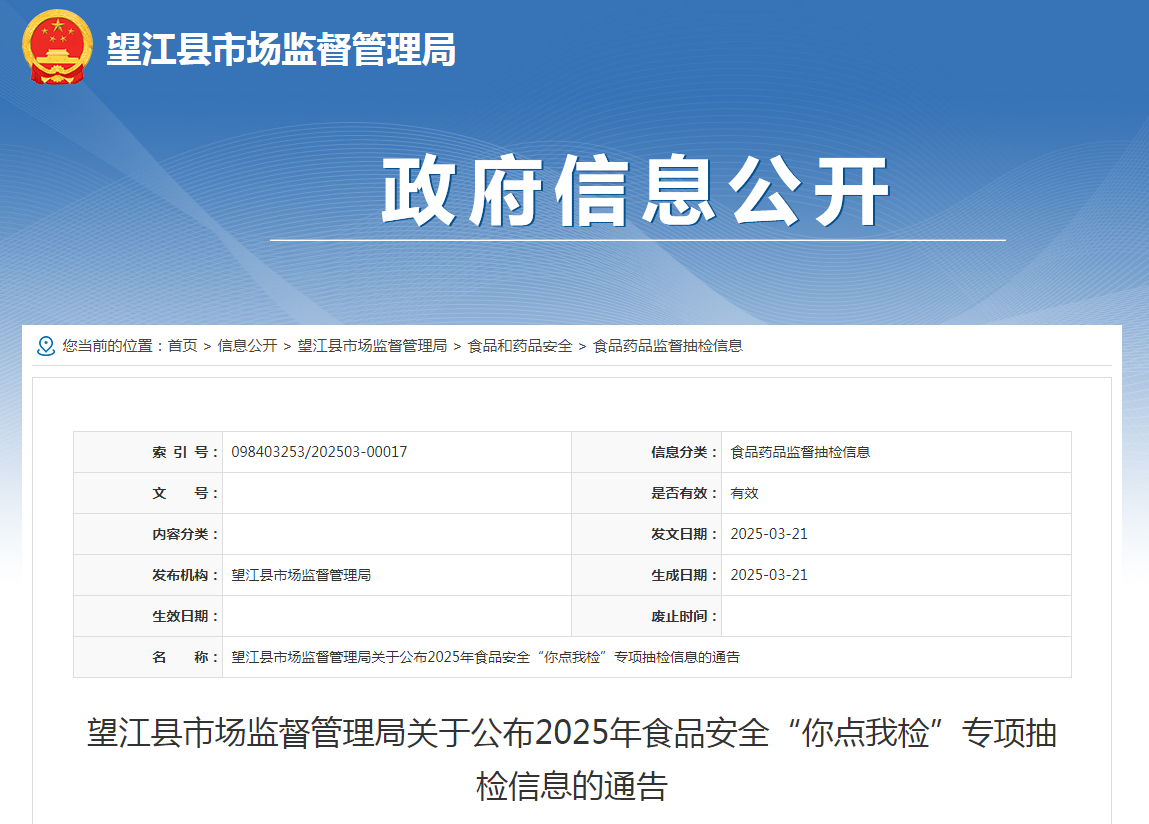
Task: Click the 生成日期 value 2025-03-21
Action: (x=769, y=575)
